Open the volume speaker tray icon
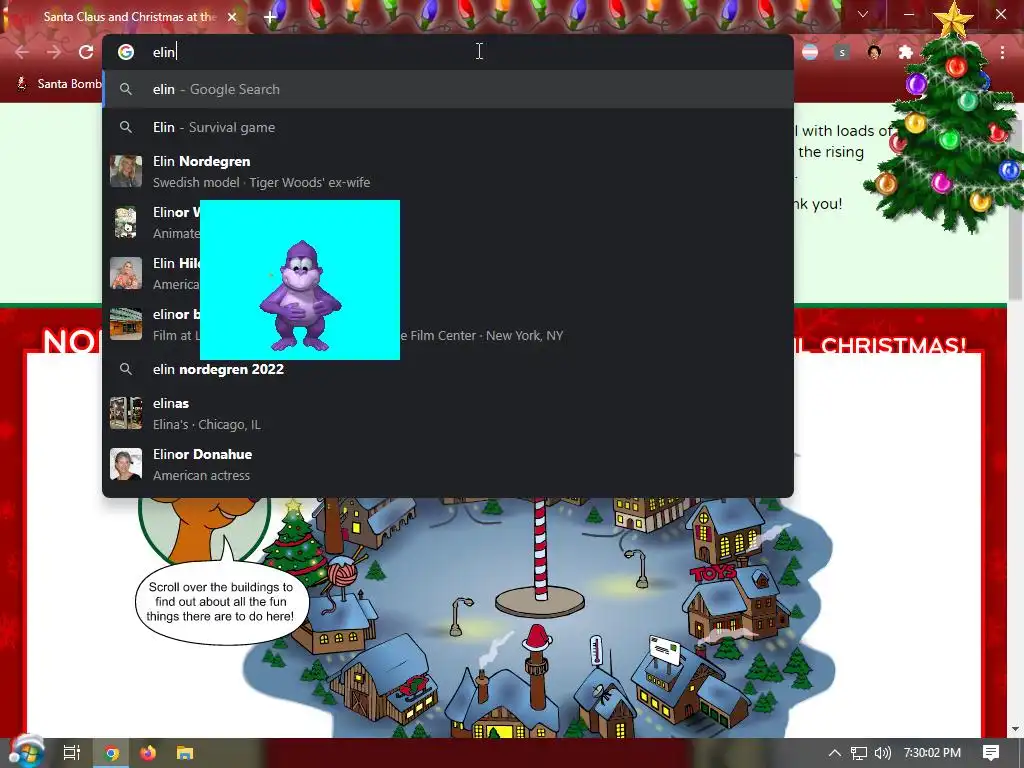Viewport: 1024px width, 768px height. tap(882, 753)
